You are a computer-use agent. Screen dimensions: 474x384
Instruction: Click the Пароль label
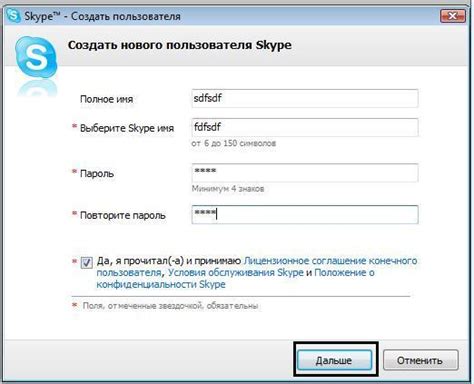pos(97,174)
